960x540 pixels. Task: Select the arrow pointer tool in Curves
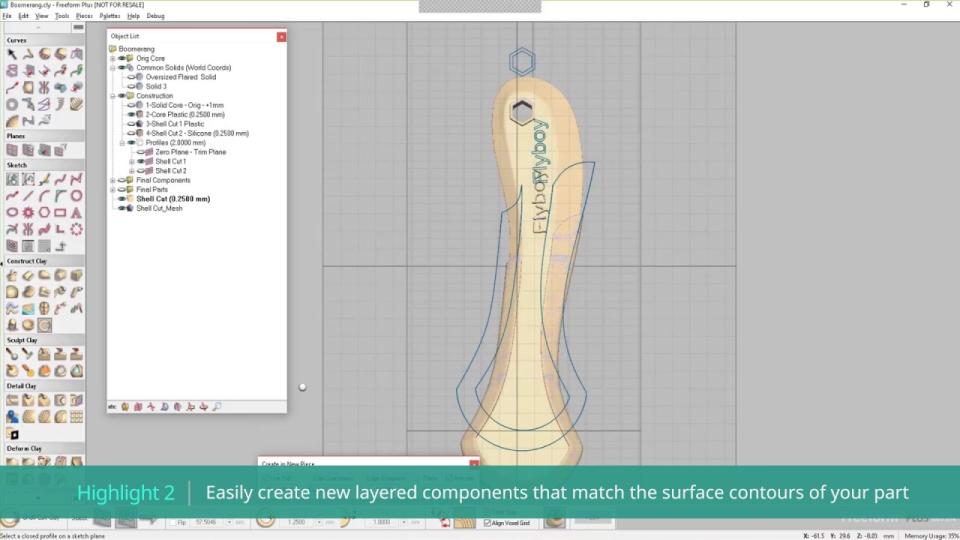12,54
